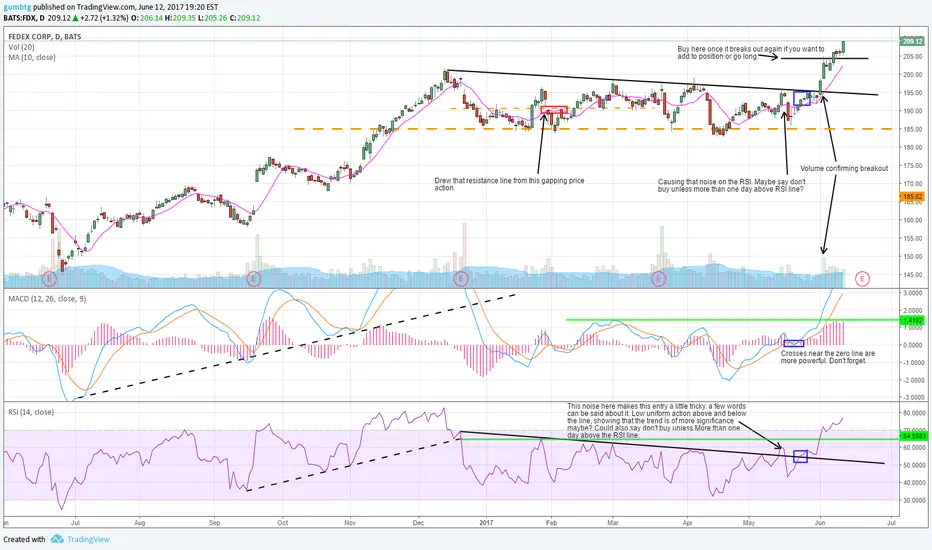Click the 160.00 price axis label

click(912, 220)
